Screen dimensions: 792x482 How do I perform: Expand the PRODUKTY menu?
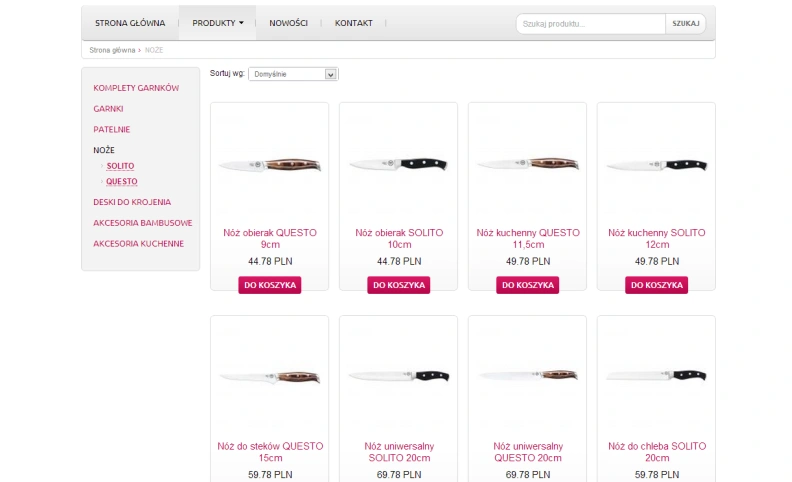pyautogui.click(x=217, y=23)
